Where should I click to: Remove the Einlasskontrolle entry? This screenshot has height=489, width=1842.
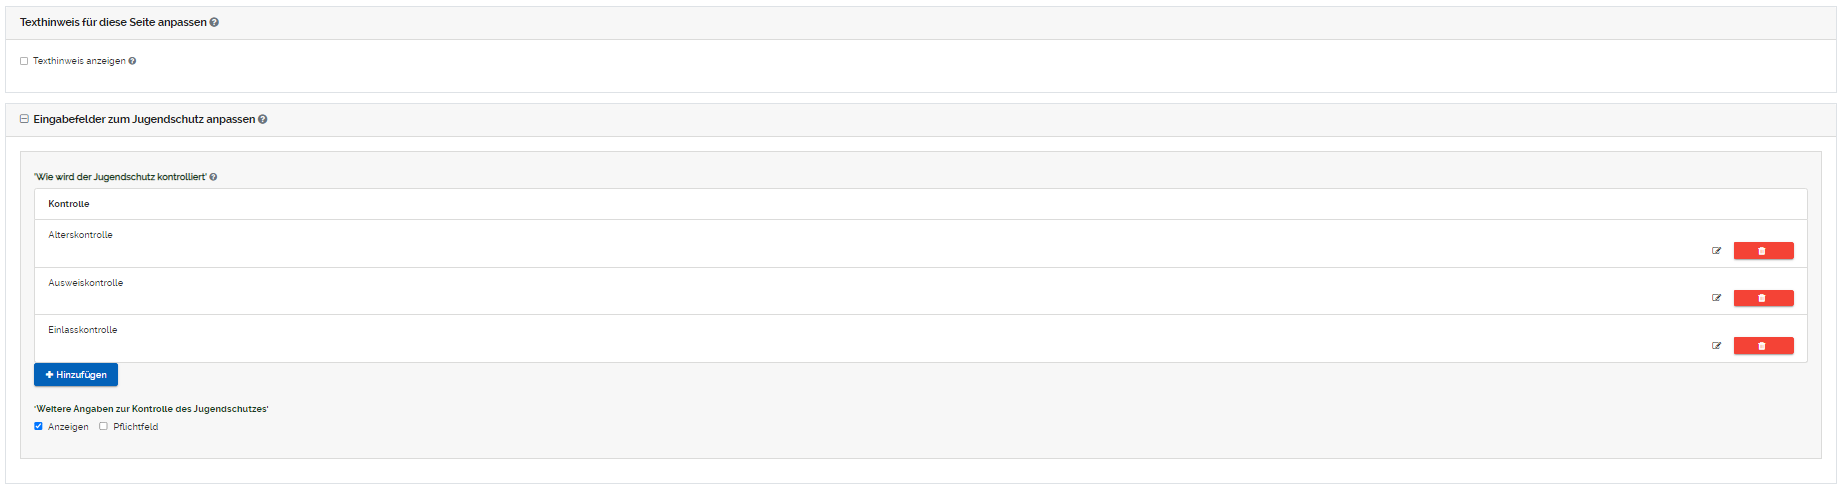coord(1763,346)
